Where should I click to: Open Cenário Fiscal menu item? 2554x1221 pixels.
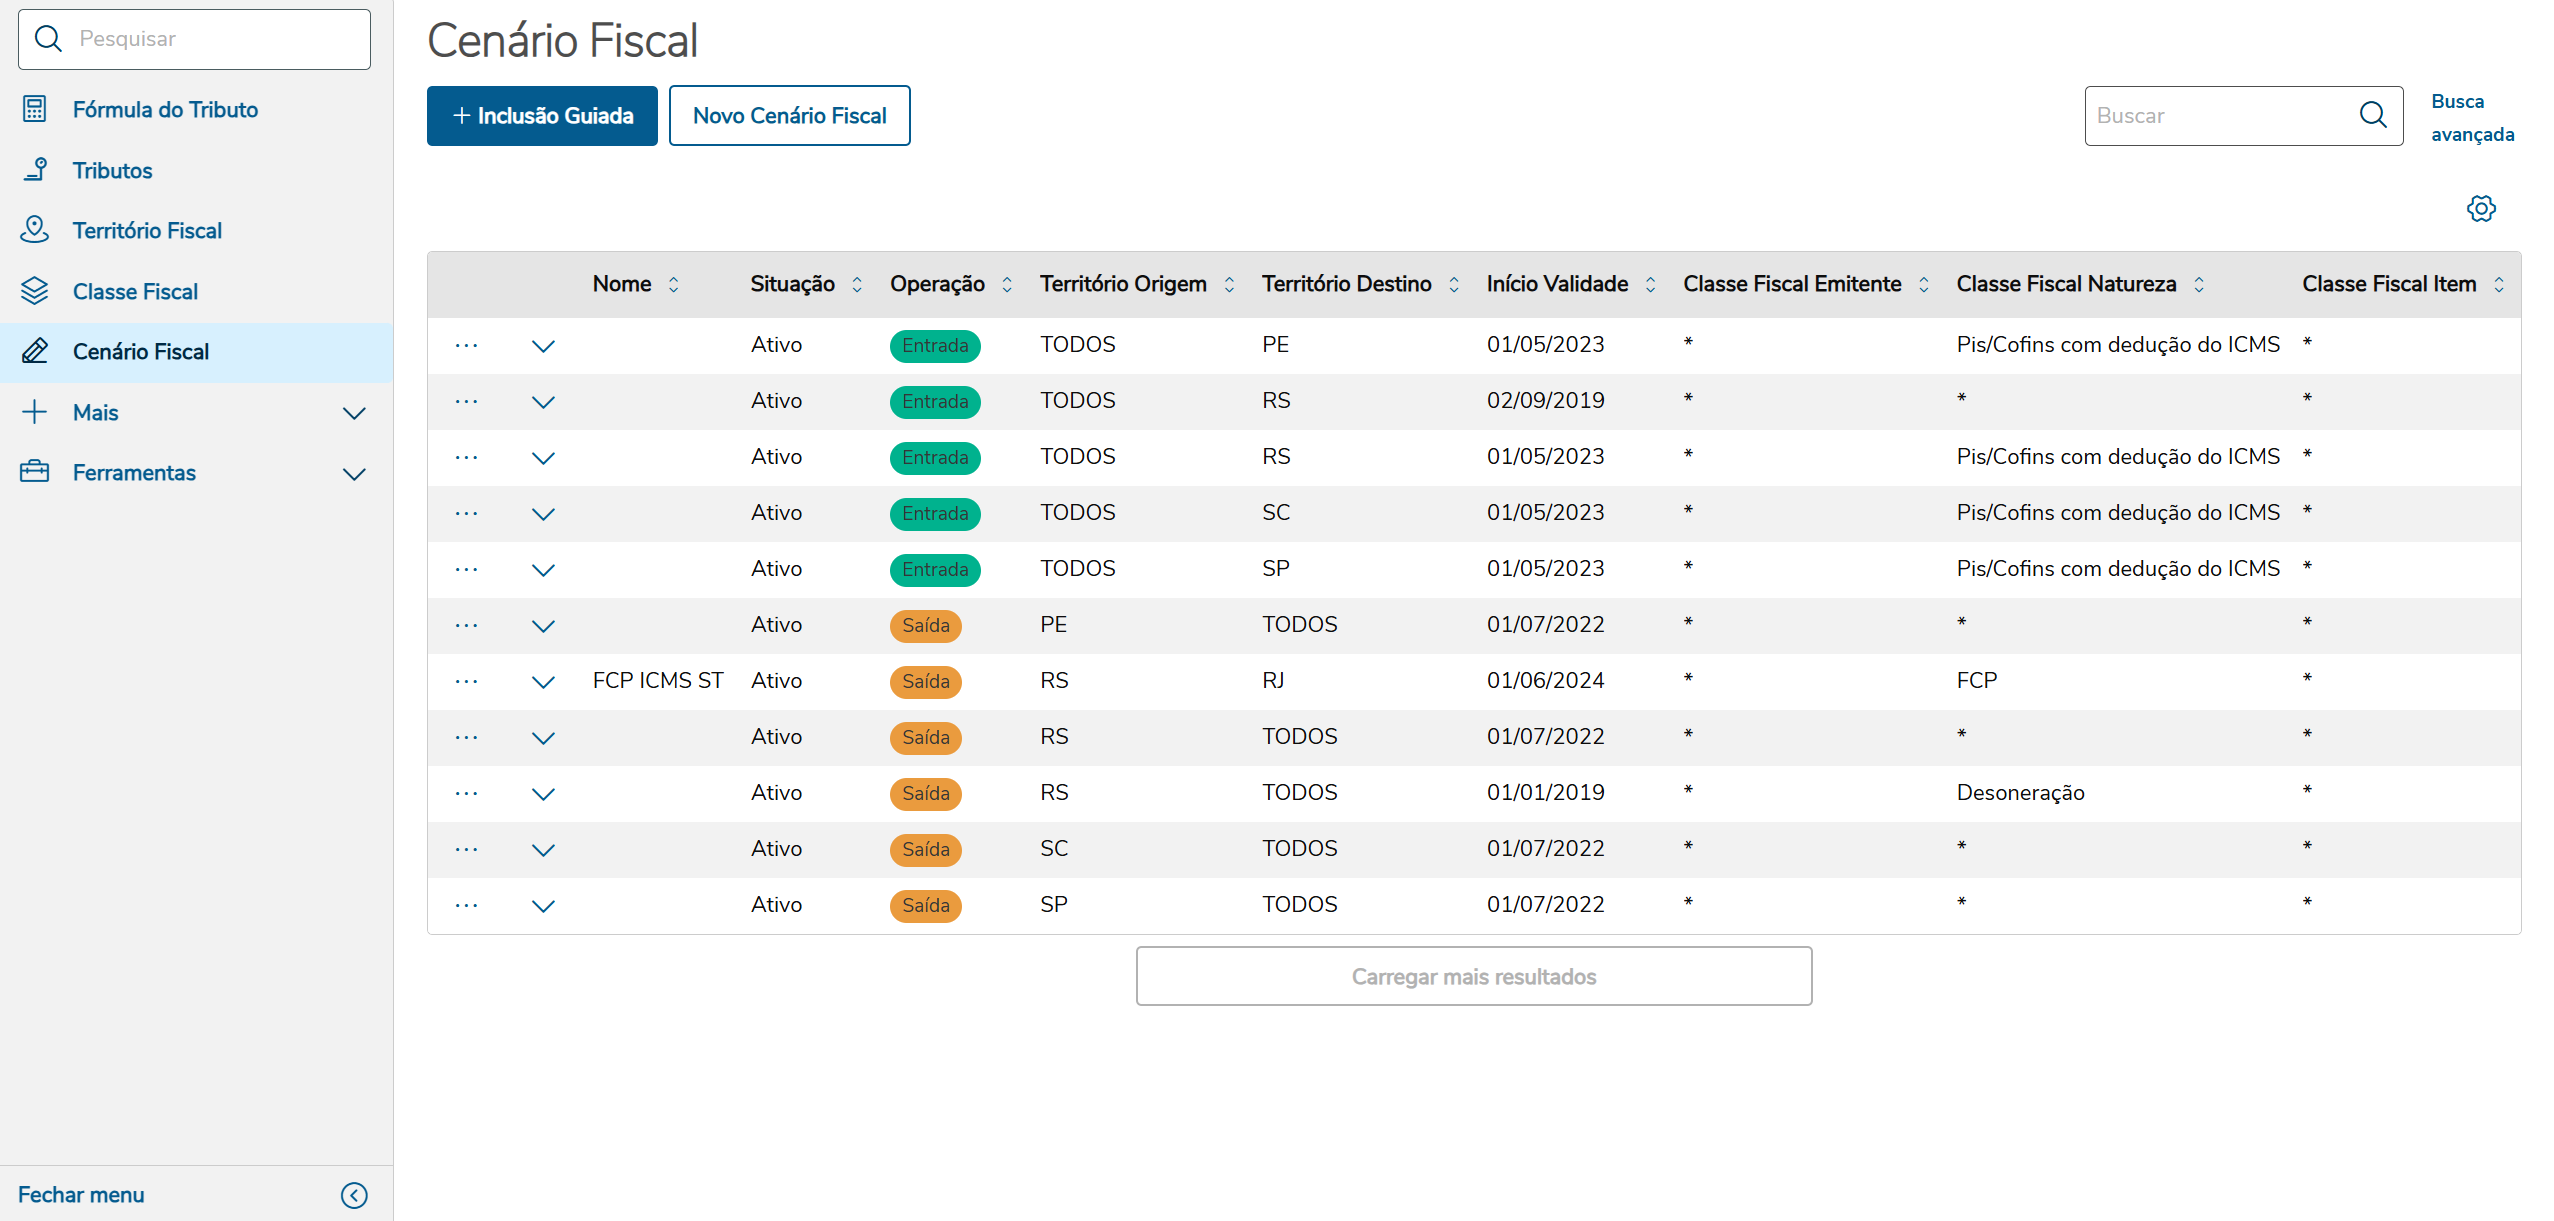(x=140, y=352)
